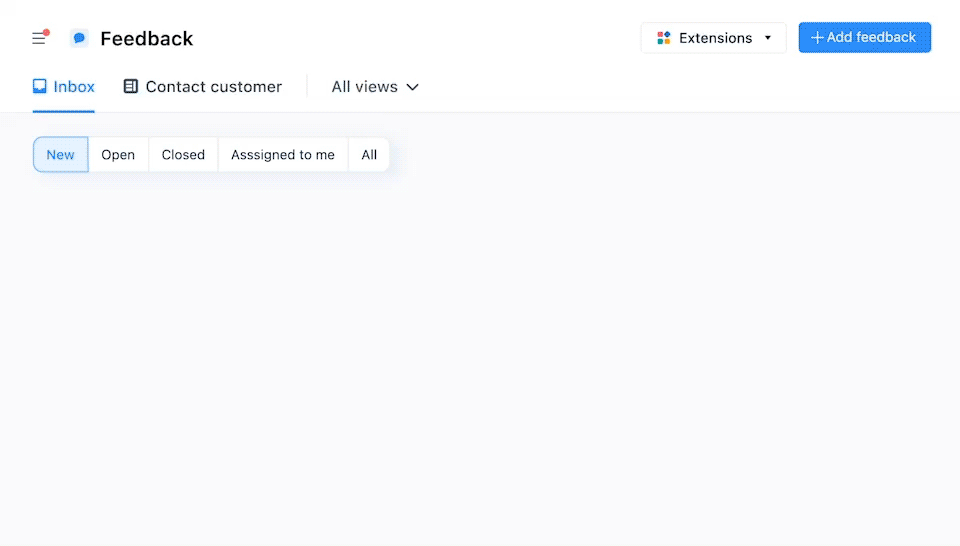Image resolution: width=960 pixels, height=546 pixels.
Task: Expand the All views chevron
Action: click(412, 87)
